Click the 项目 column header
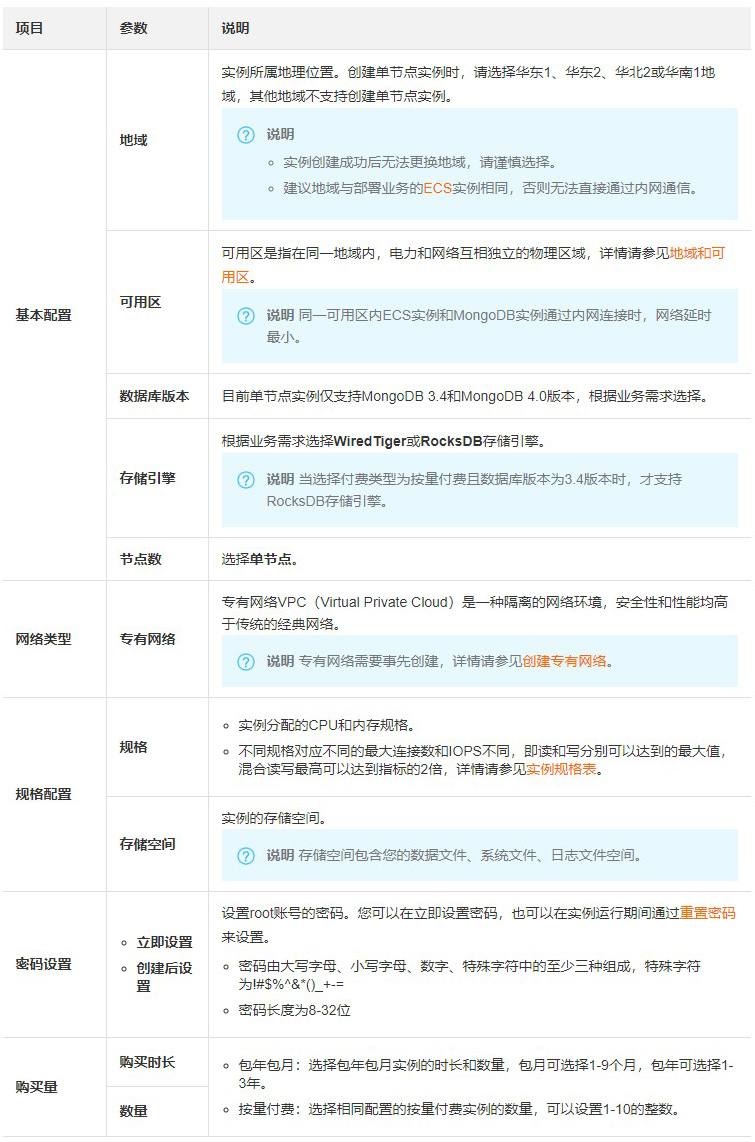The height and width of the screenshot is (1142, 755). 30,28
